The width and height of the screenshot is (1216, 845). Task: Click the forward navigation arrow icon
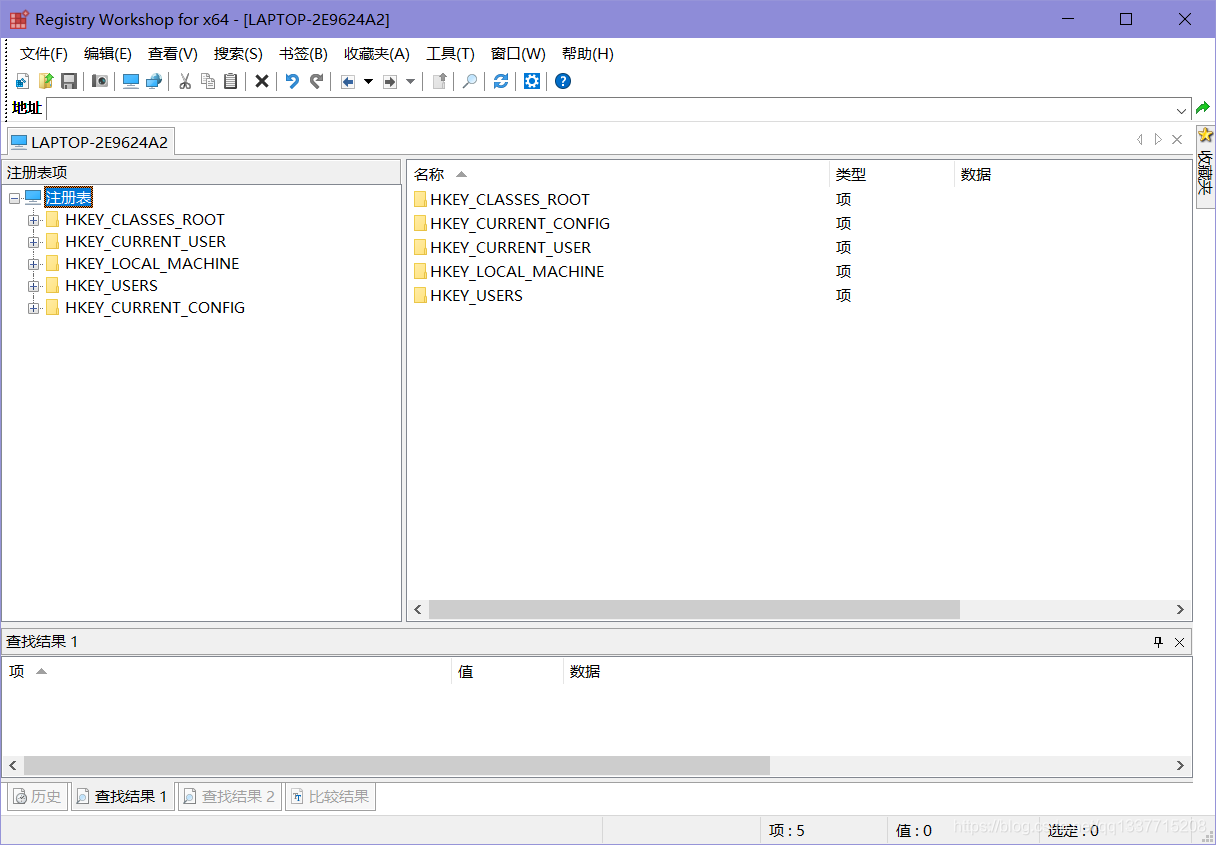pyautogui.click(x=390, y=81)
